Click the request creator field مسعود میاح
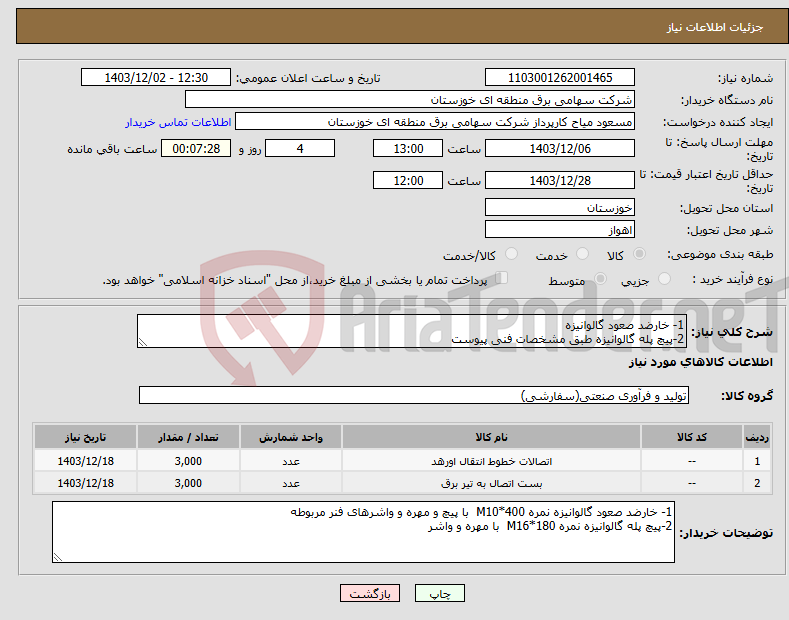 435,122
